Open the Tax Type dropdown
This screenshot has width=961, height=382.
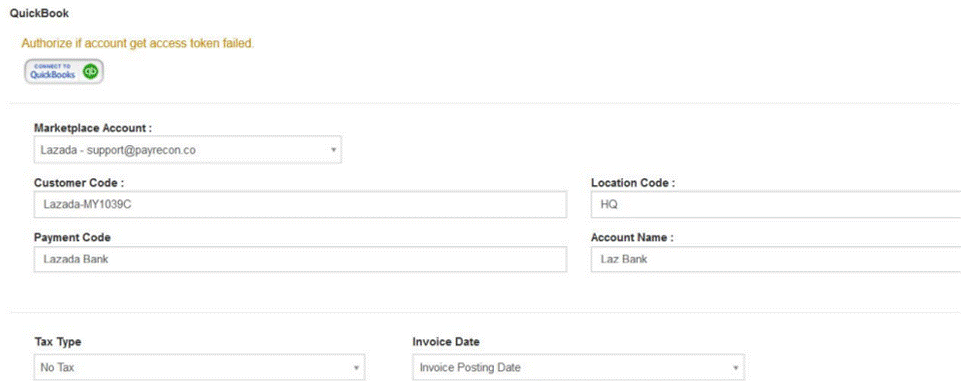click(199, 367)
